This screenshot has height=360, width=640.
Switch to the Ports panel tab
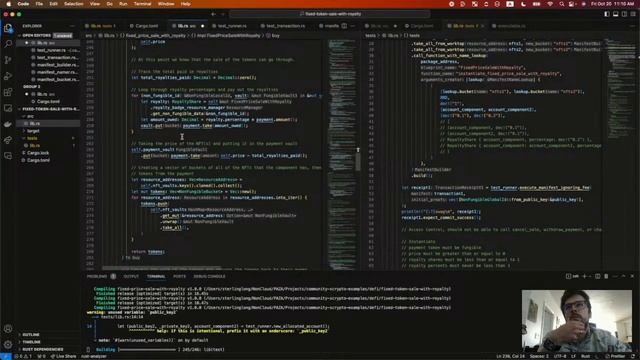pyautogui.click(x=179, y=276)
